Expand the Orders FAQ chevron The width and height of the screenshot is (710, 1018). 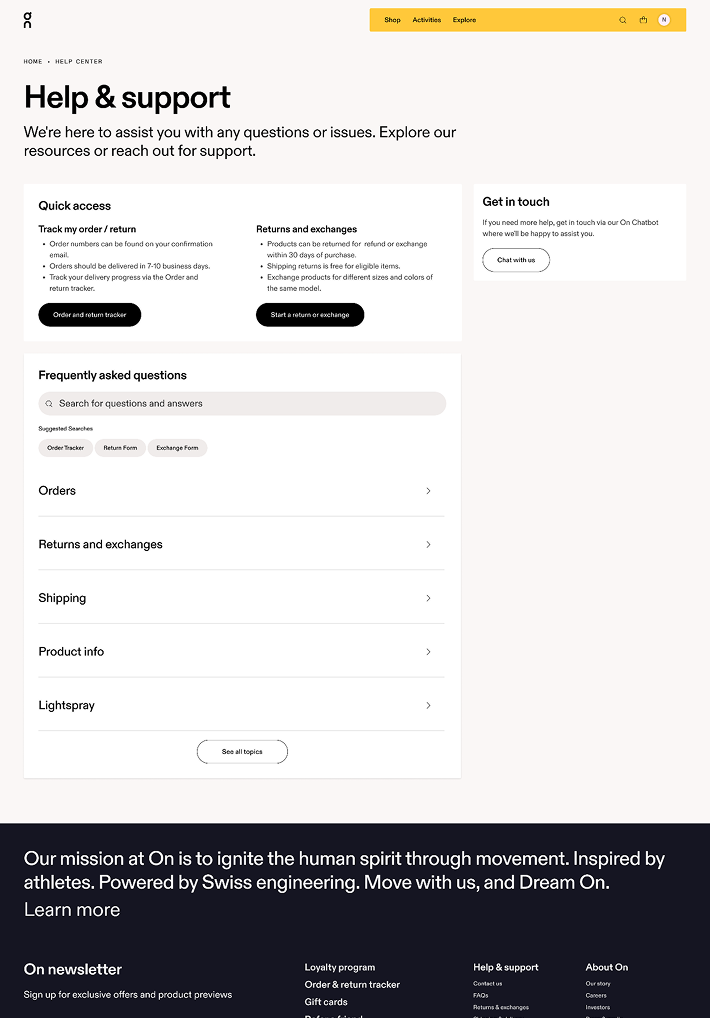428,491
